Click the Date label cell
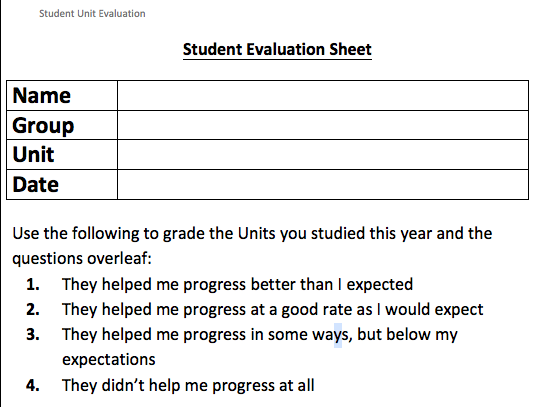Image resolution: width=543 pixels, height=407 pixels. point(62,185)
